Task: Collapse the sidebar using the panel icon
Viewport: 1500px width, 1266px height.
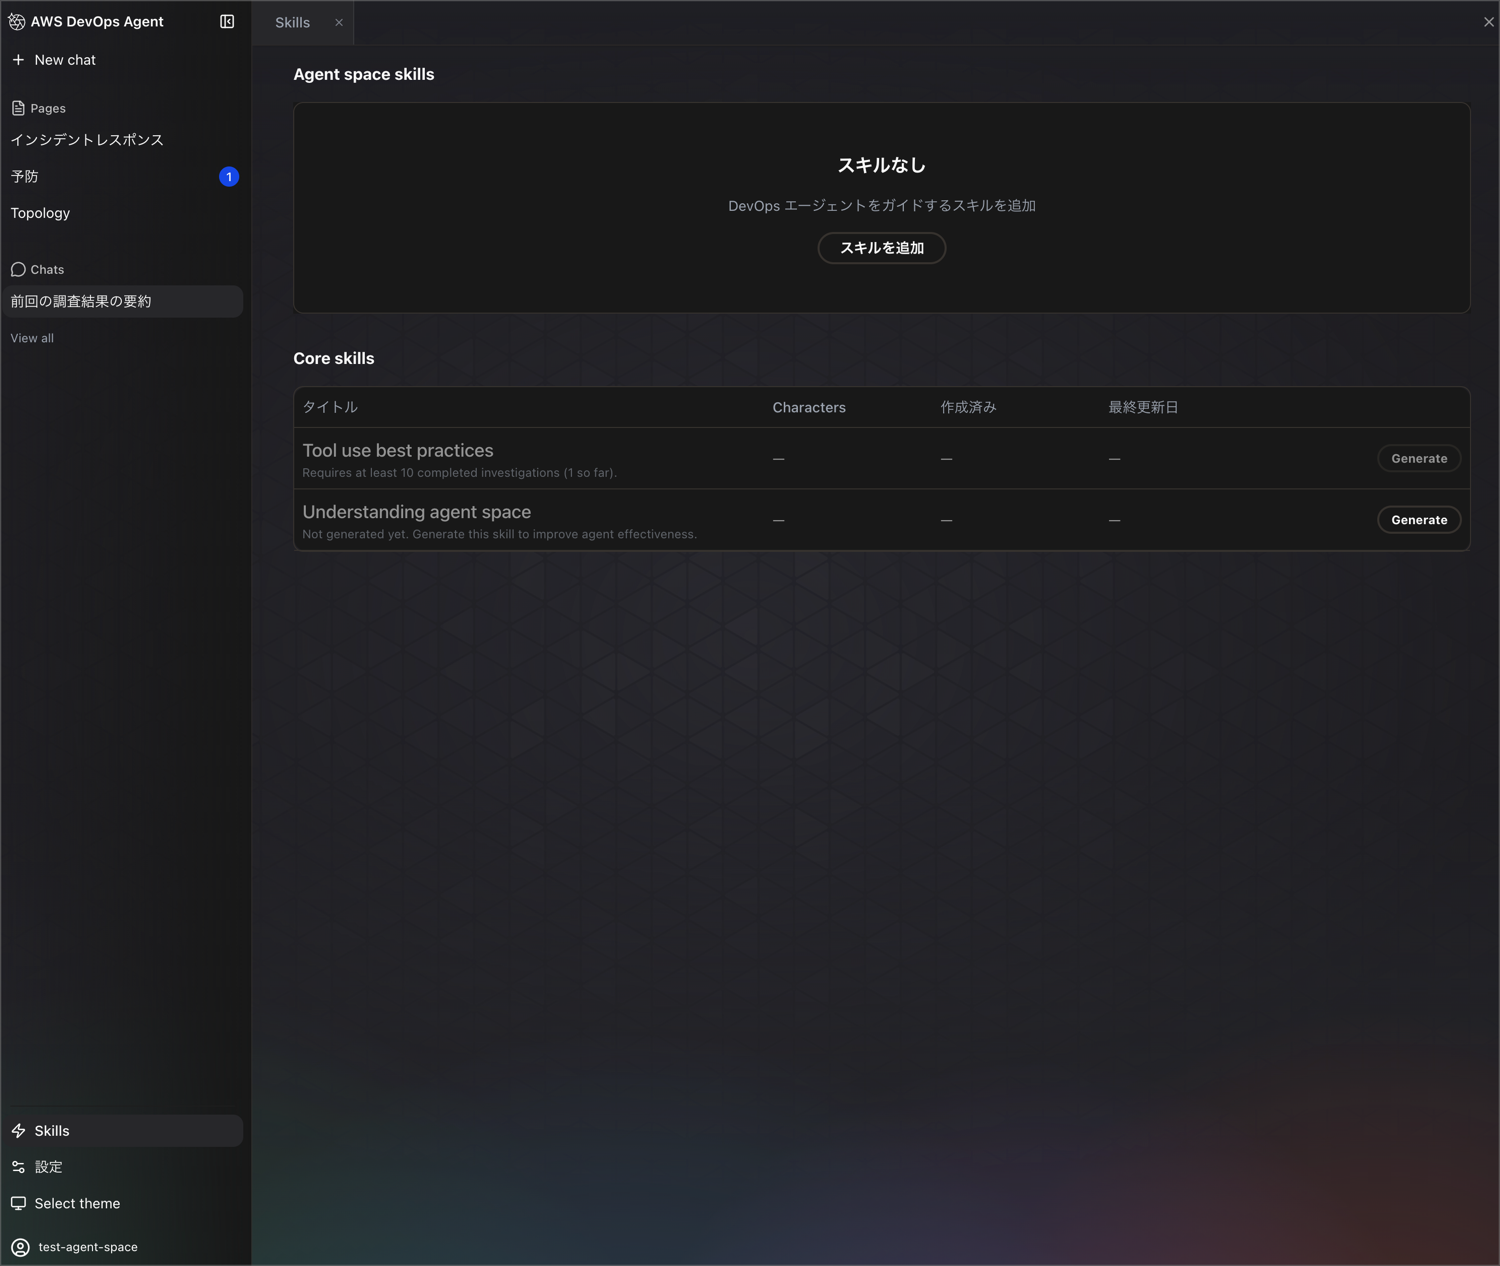Action: (227, 21)
